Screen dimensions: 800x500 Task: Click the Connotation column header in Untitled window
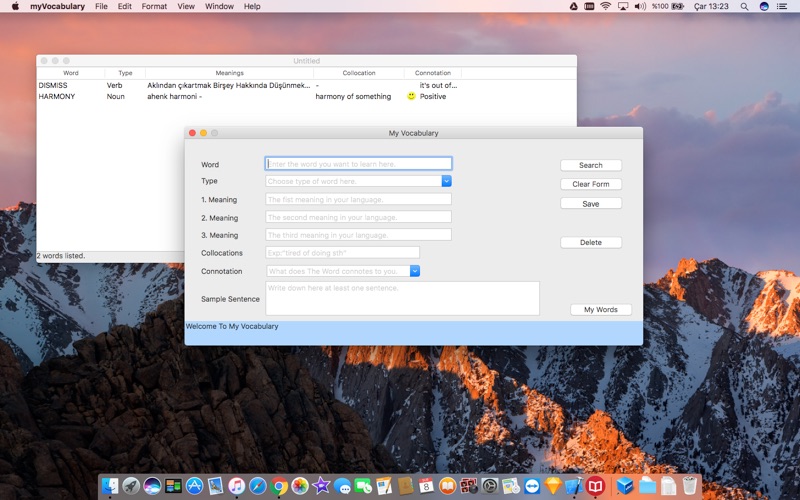tap(433, 73)
